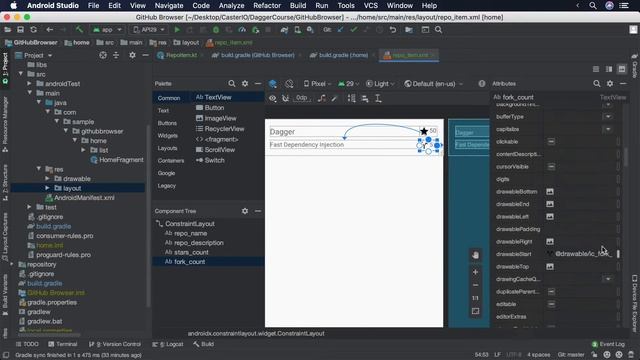The width and height of the screenshot is (640, 360).
Task: Search attributes with magnifier icon
Action: point(597,84)
